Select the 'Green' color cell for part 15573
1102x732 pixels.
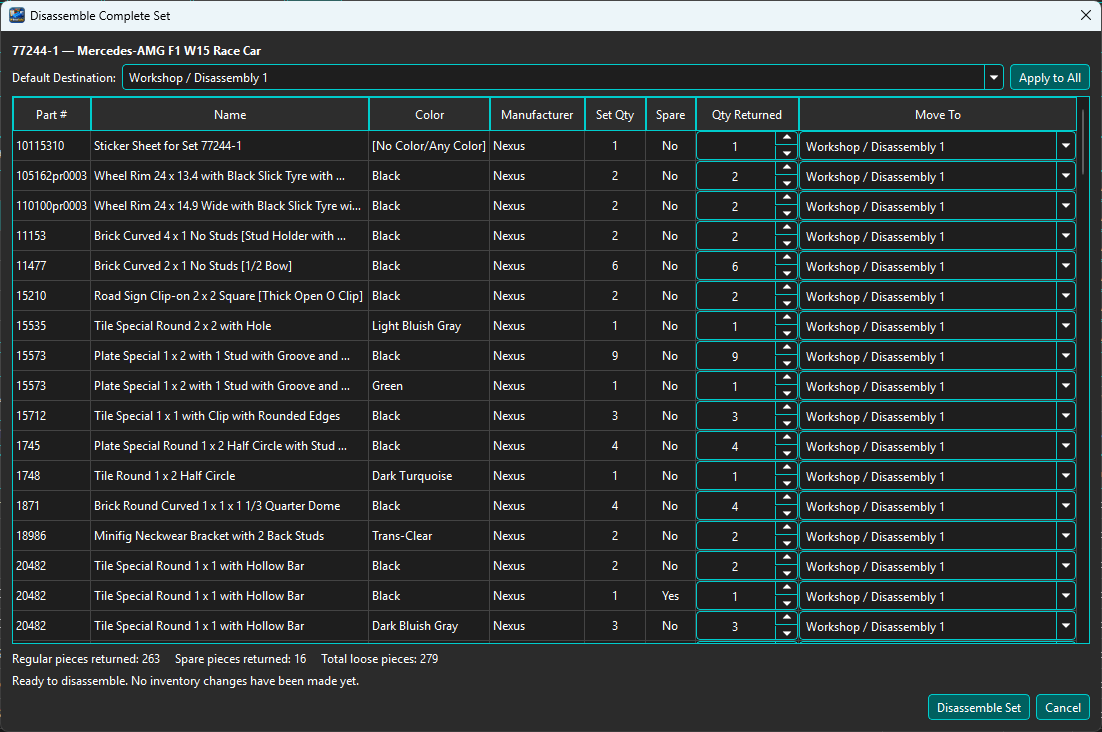click(429, 386)
